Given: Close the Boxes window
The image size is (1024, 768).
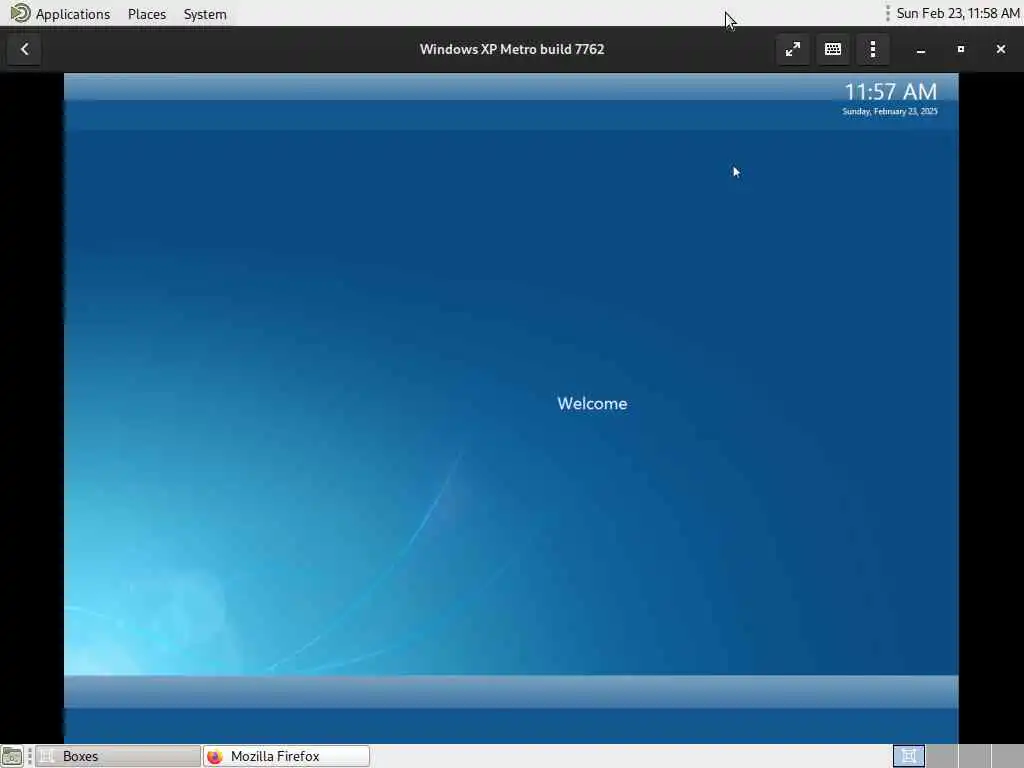Looking at the screenshot, I should coord(1000,49).
